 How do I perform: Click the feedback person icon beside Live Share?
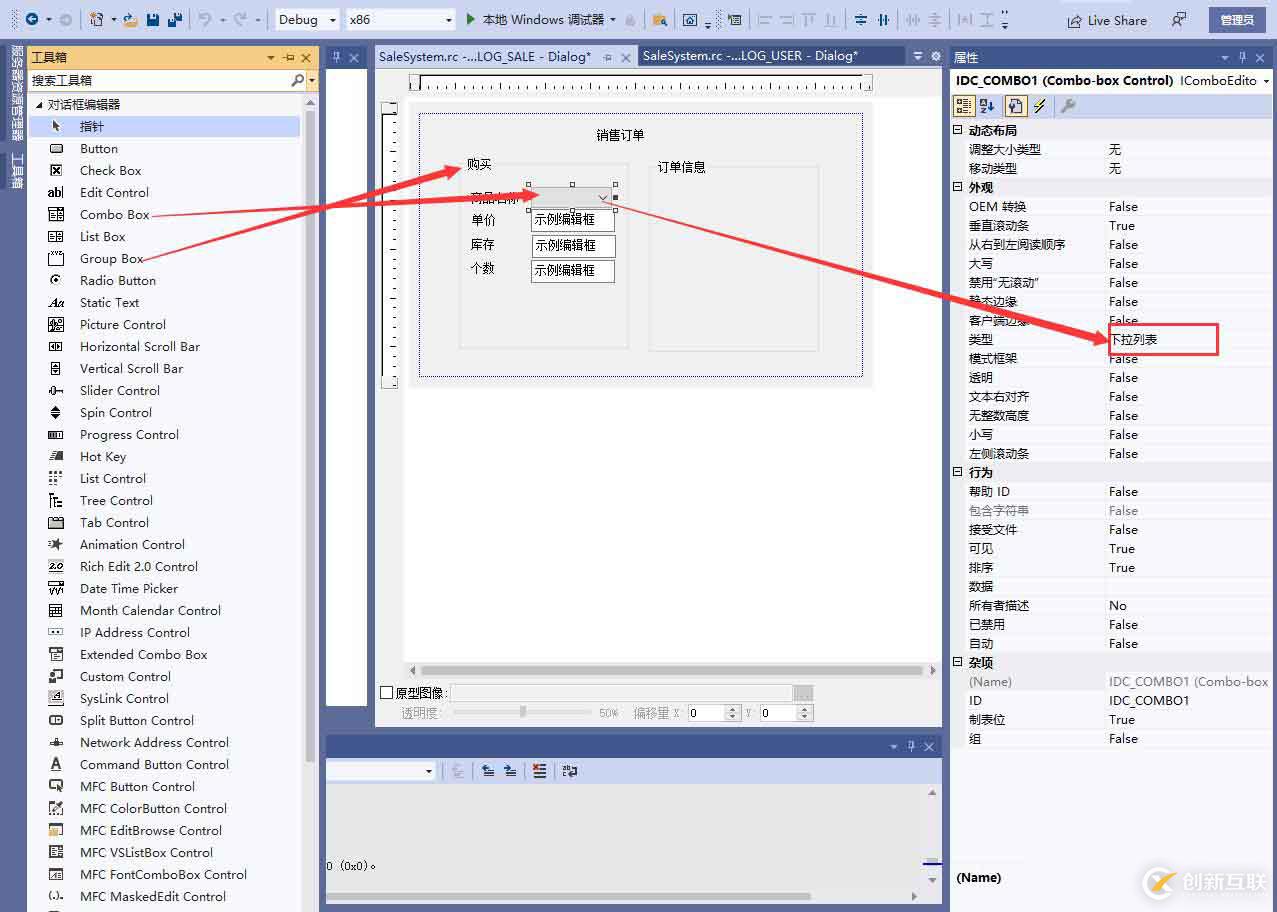[1180, 20]
